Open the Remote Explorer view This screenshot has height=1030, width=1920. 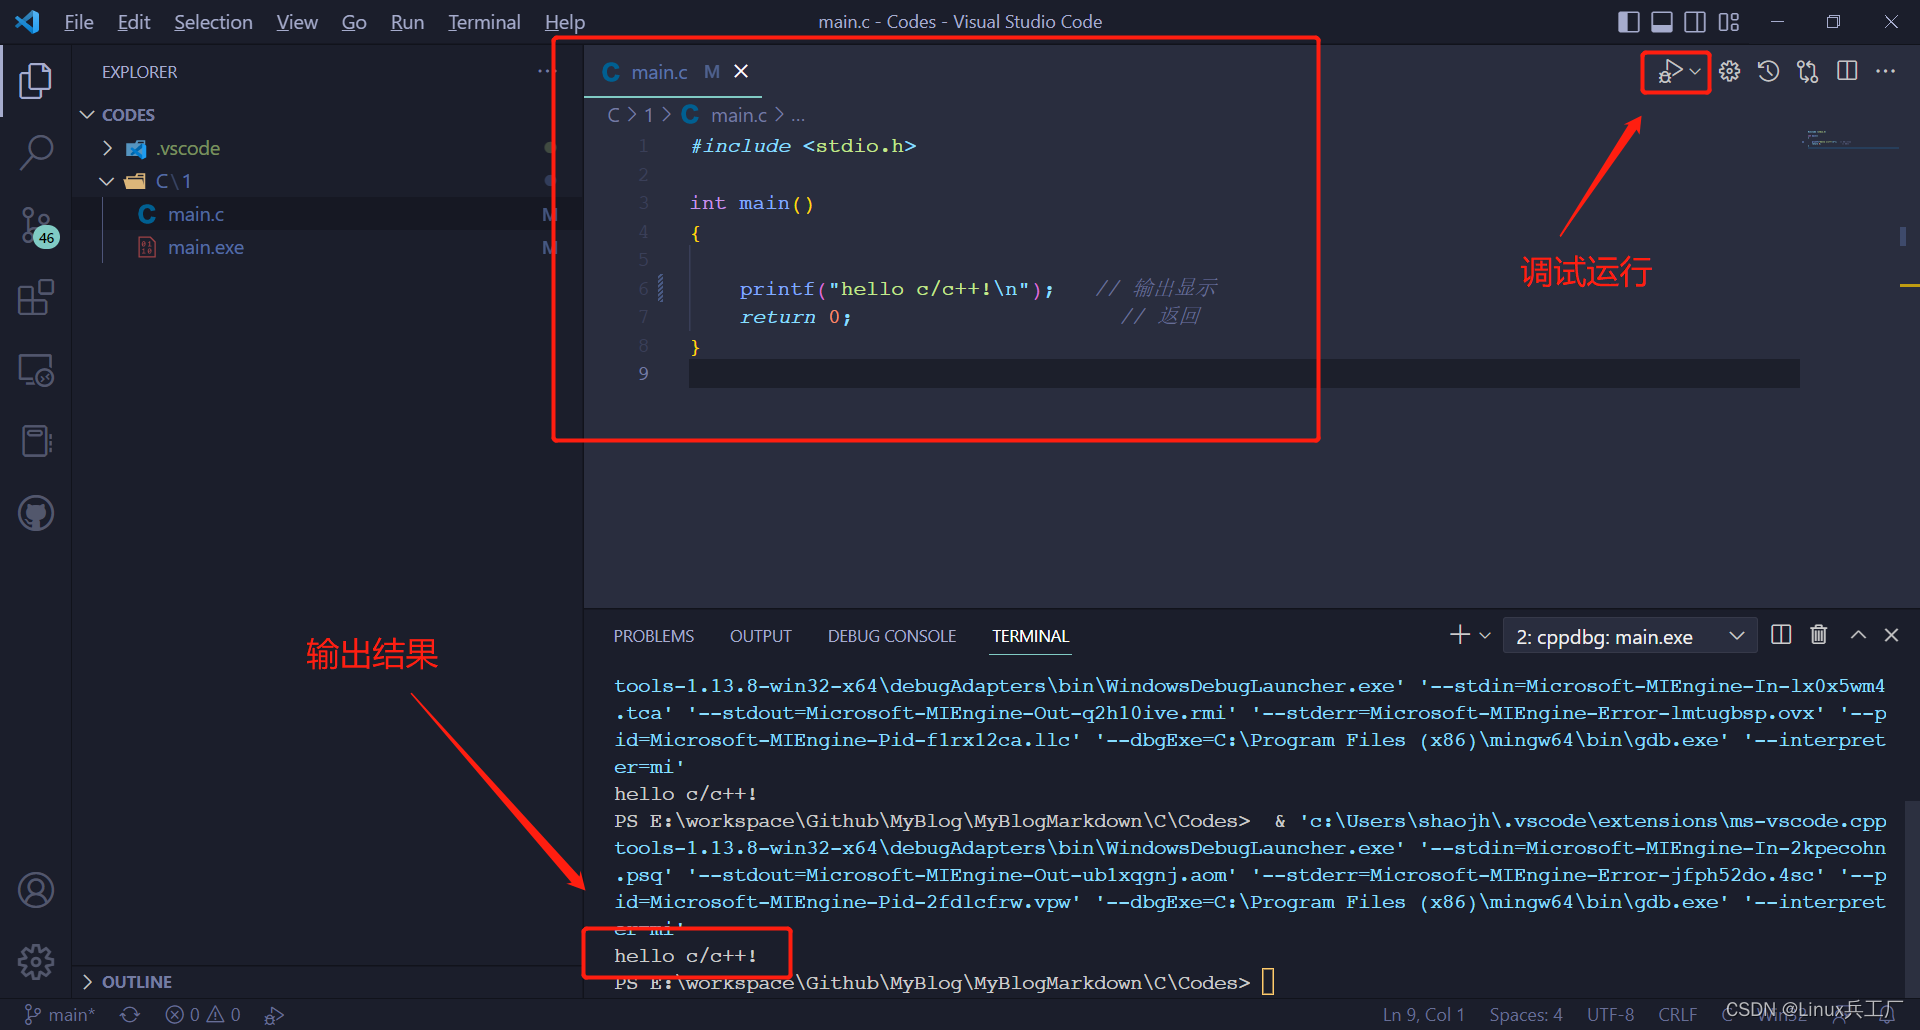pos(36,370)
